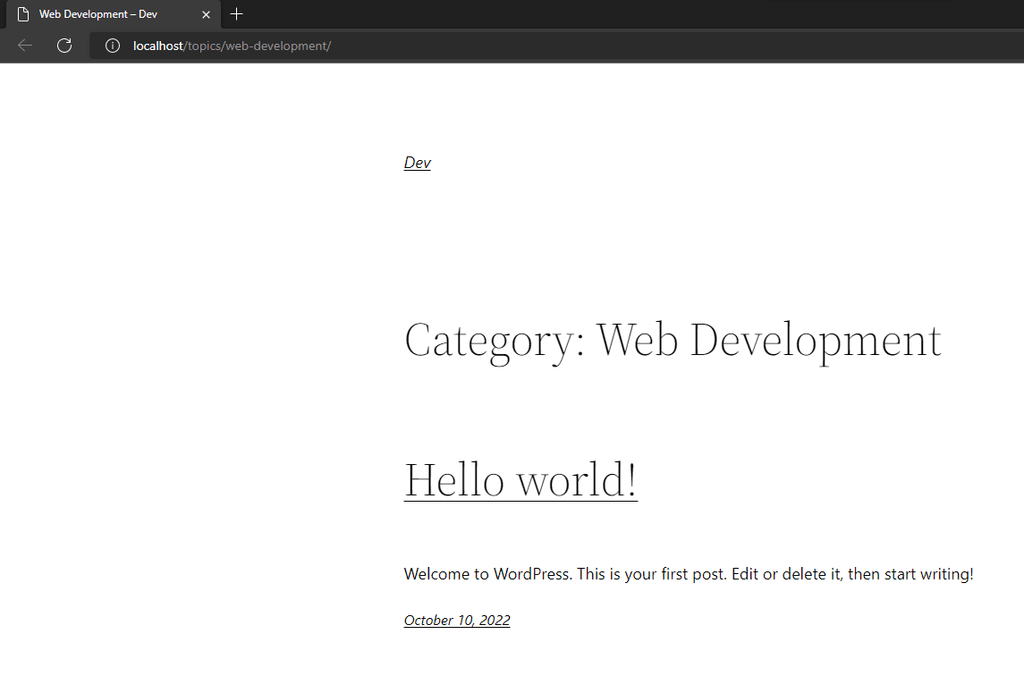View site information icon in address bar

[112, 46]
